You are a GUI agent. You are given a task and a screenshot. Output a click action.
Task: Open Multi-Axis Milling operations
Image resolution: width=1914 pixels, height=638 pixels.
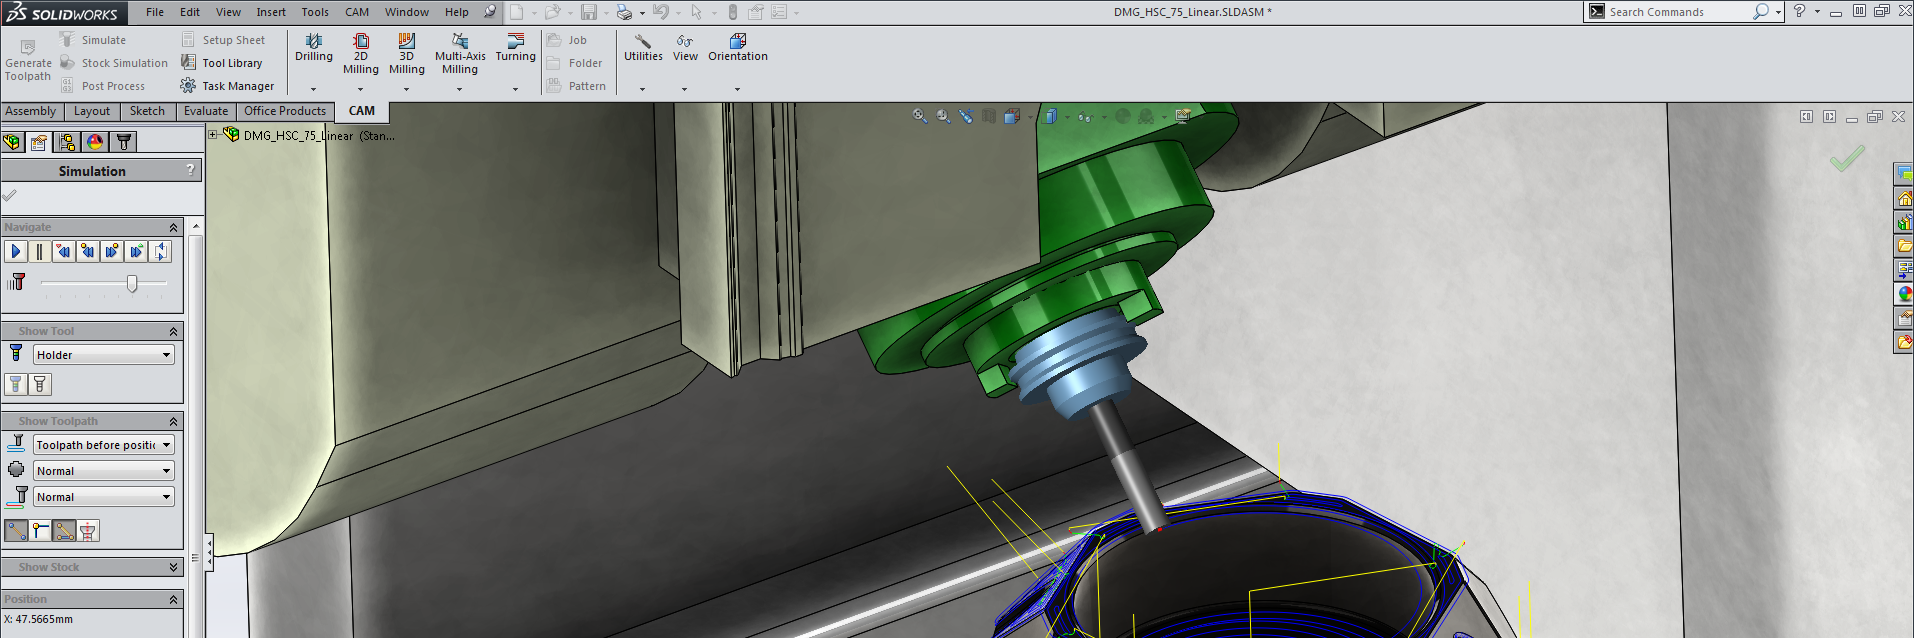coord(460,54)
